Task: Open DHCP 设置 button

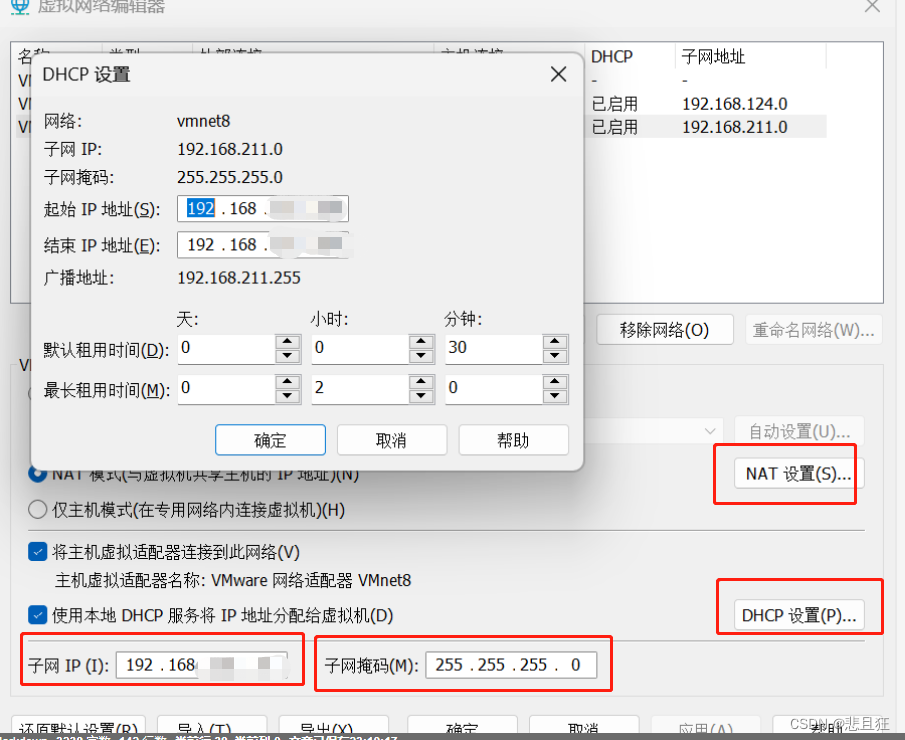Action: 798,616
